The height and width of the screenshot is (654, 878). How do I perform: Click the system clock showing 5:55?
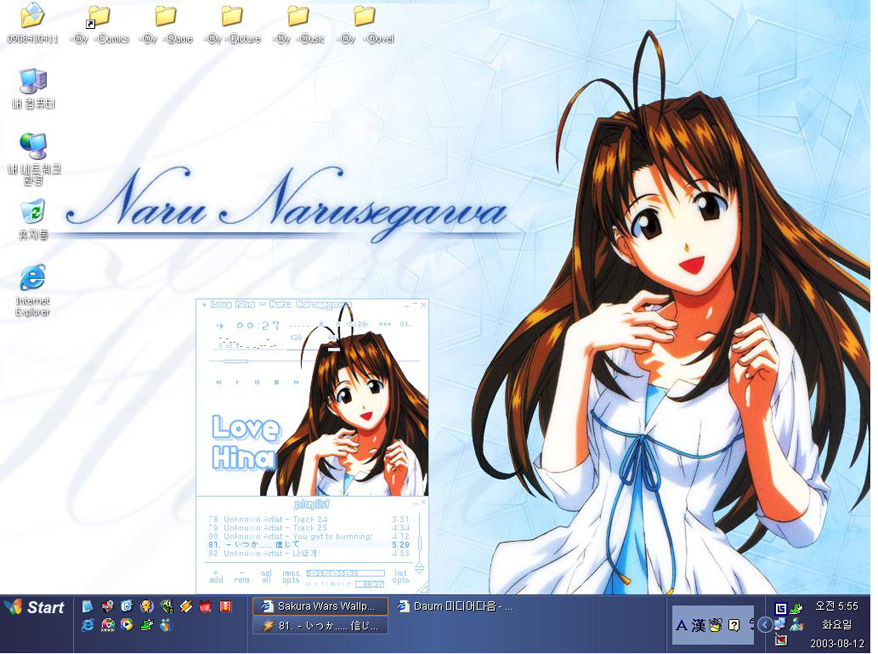tap(837, 606)
